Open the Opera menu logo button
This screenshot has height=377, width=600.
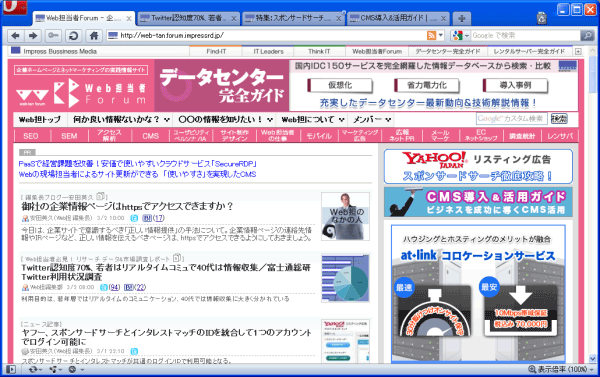[x=15, y=7]
